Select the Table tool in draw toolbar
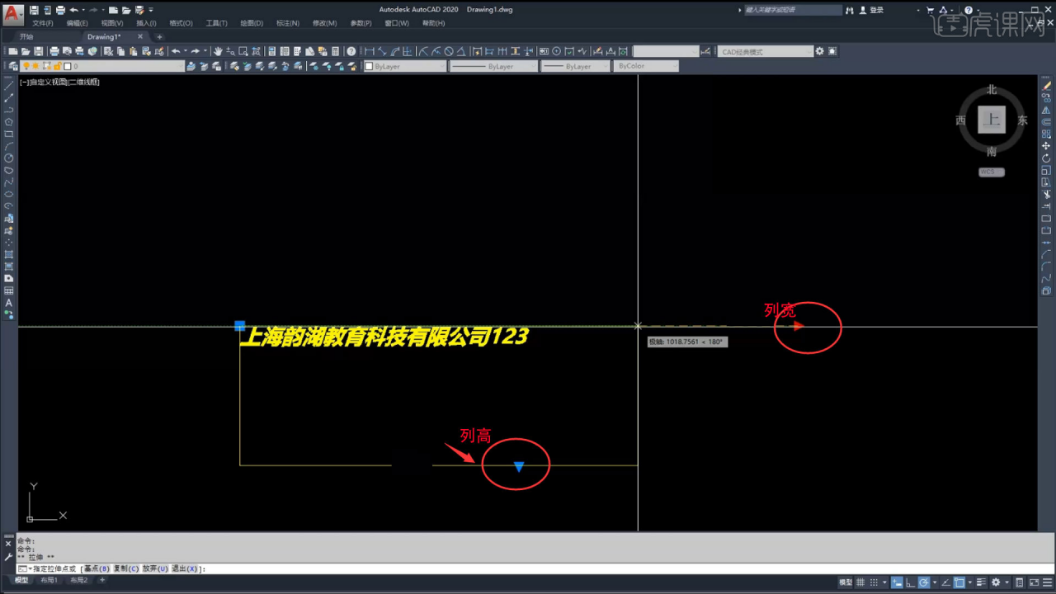The width and height of the screenshot is (1056, 594). pos(9,290)
